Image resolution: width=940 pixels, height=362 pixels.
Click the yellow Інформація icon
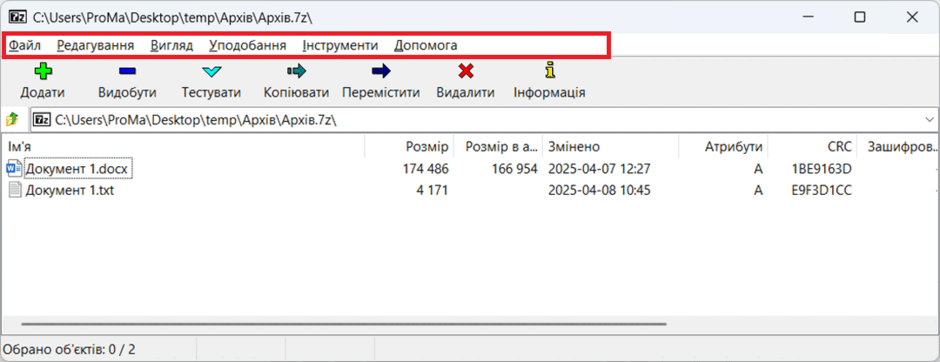point(550,71)
